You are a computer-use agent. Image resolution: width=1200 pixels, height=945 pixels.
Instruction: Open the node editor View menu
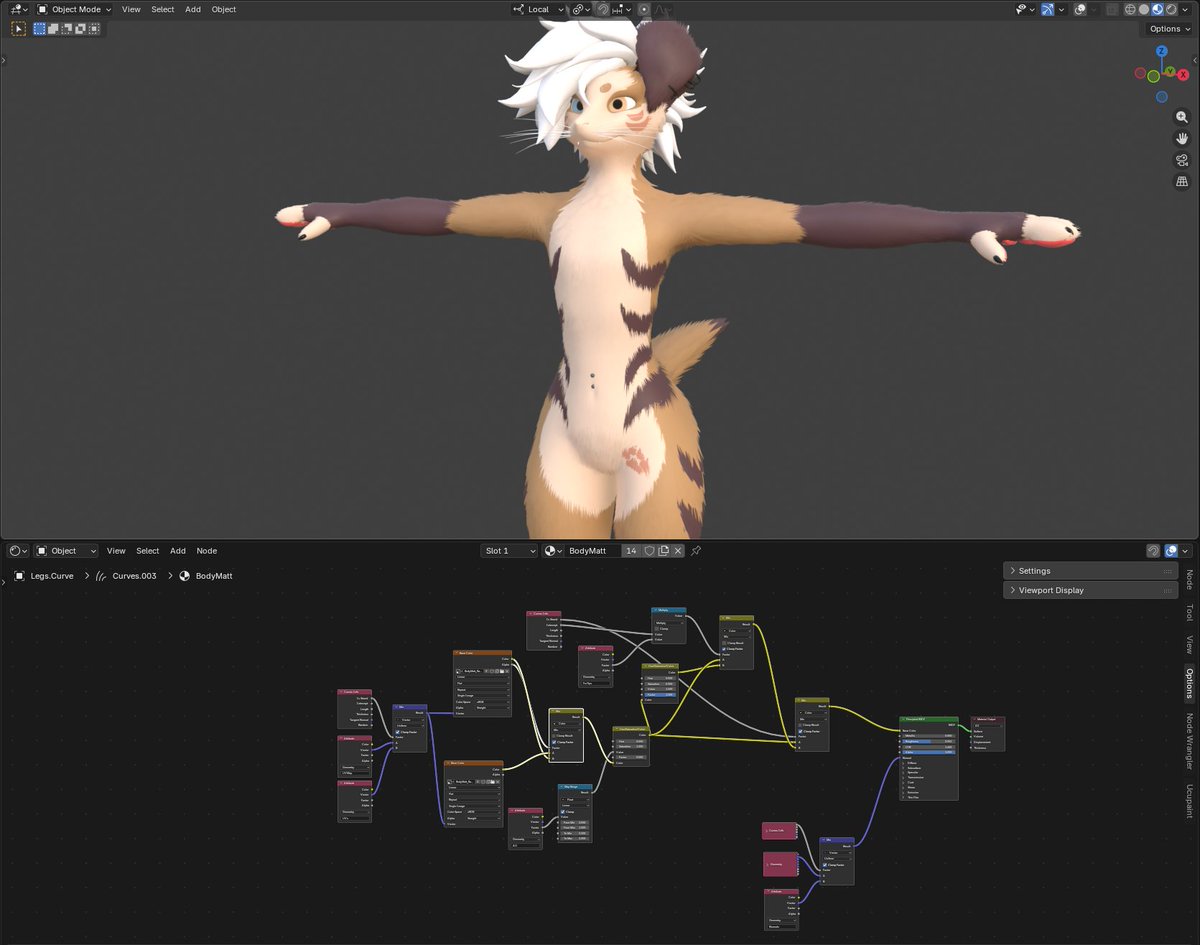point(116,551)
